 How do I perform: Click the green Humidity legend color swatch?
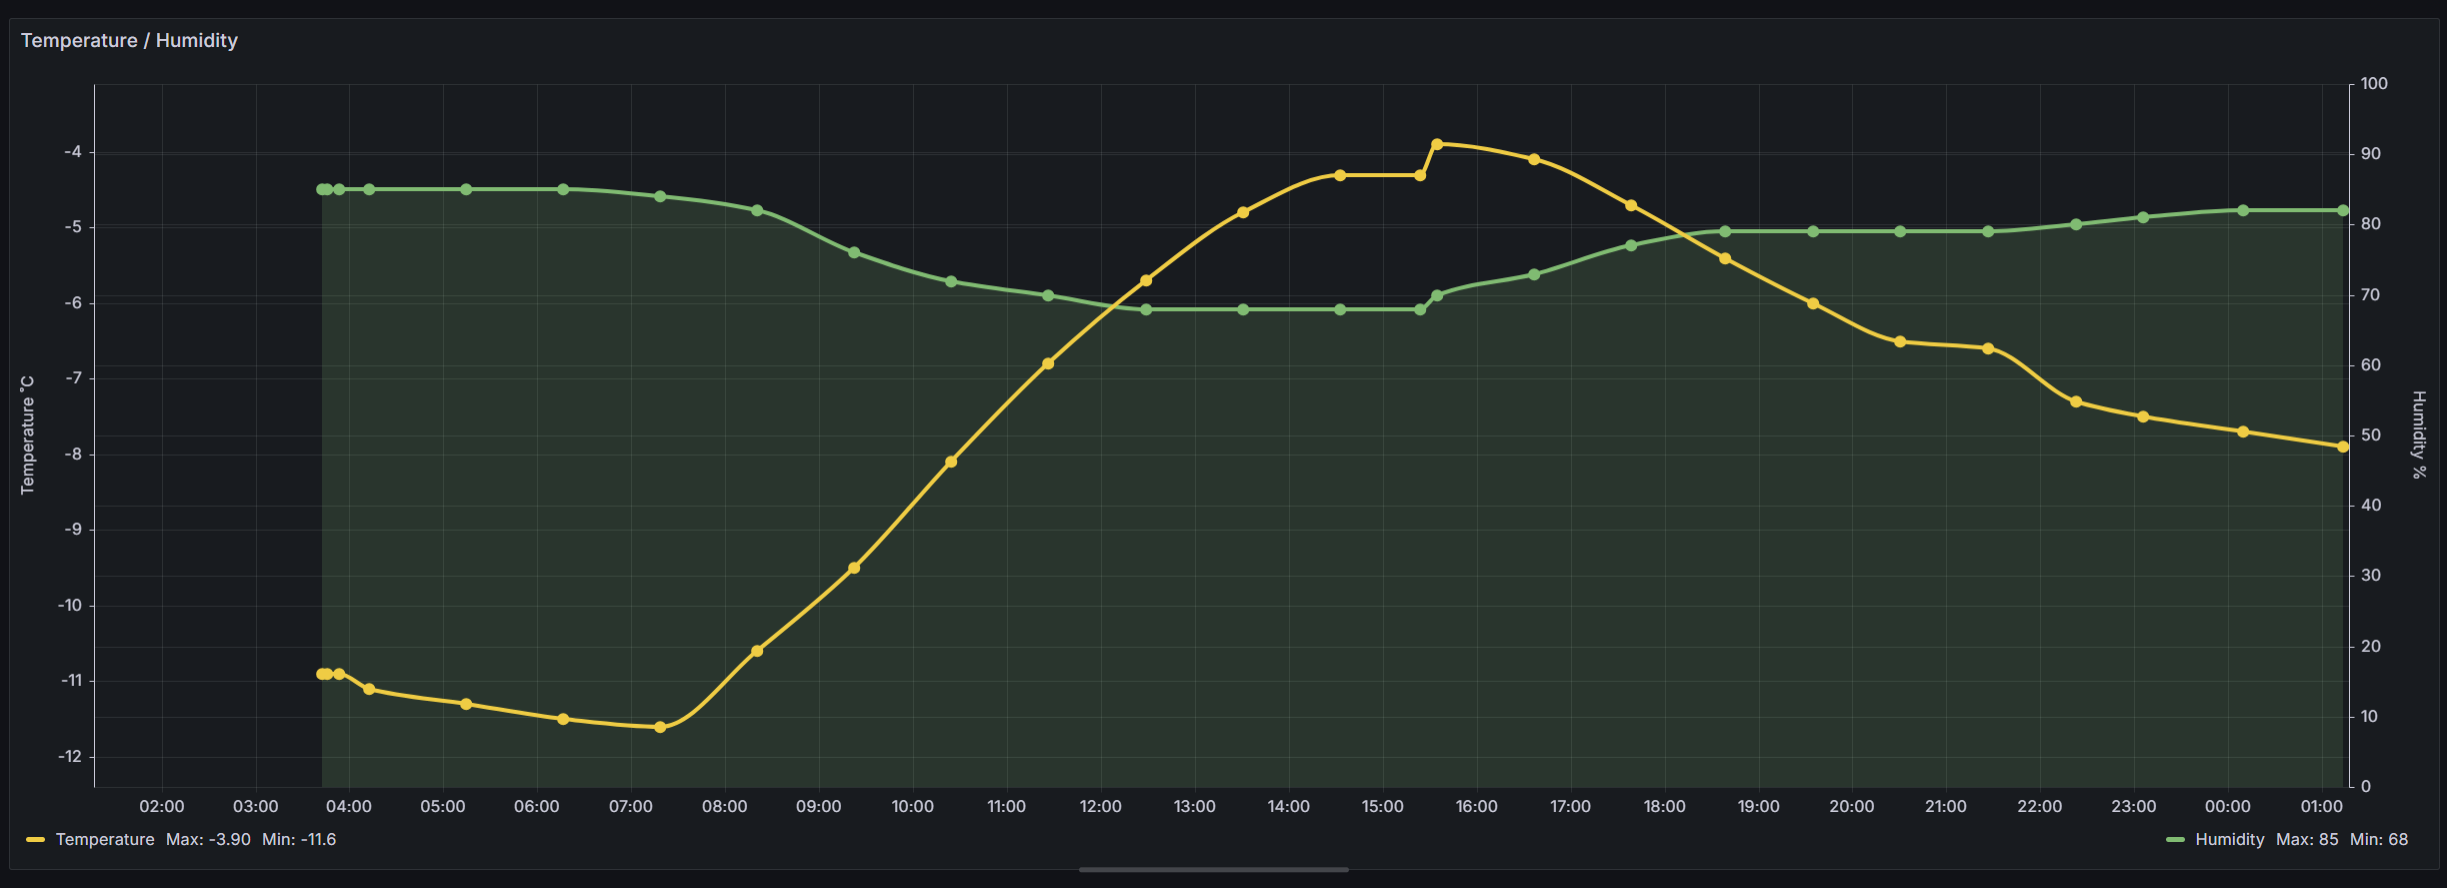2175,840
